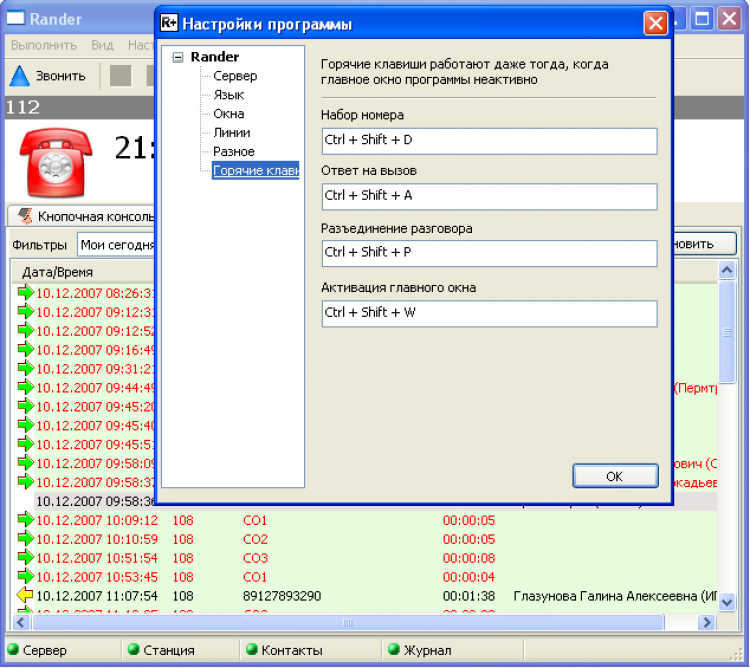Screen dimensions: 750x668
Task: Click OK in the settings dialog
Action: pos(615,476)
